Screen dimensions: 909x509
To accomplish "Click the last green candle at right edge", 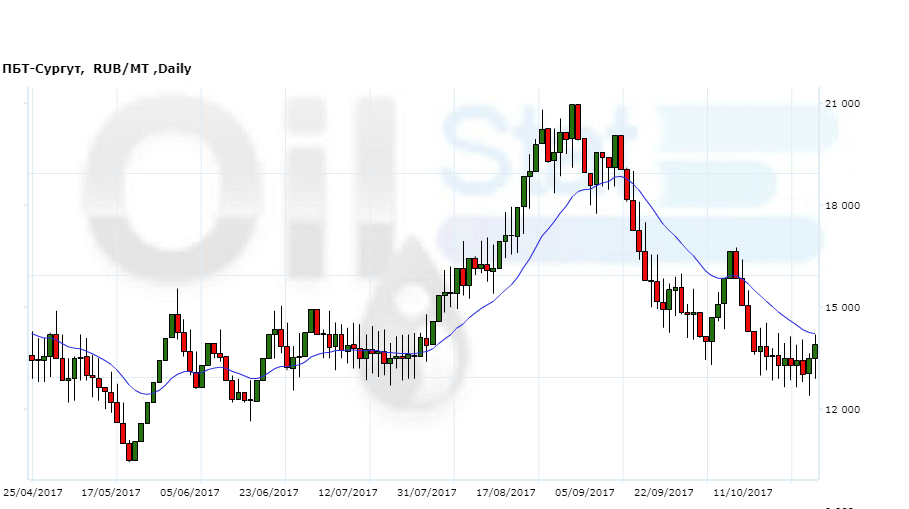I will pos(815,351).
